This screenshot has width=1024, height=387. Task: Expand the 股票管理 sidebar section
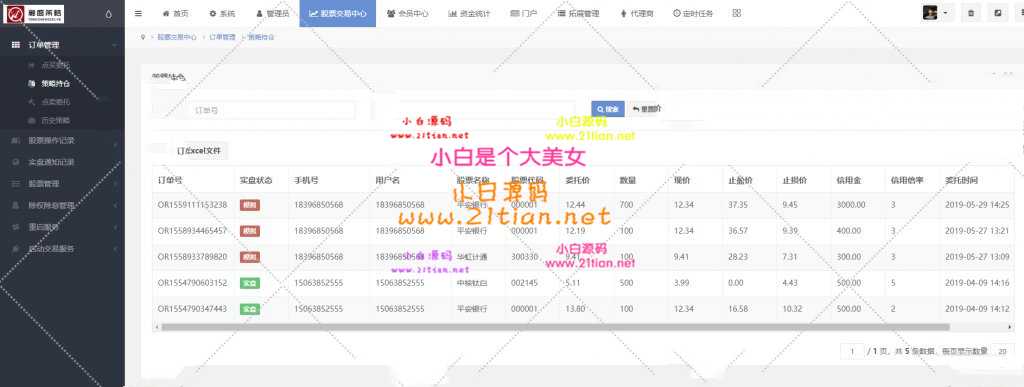62,184
